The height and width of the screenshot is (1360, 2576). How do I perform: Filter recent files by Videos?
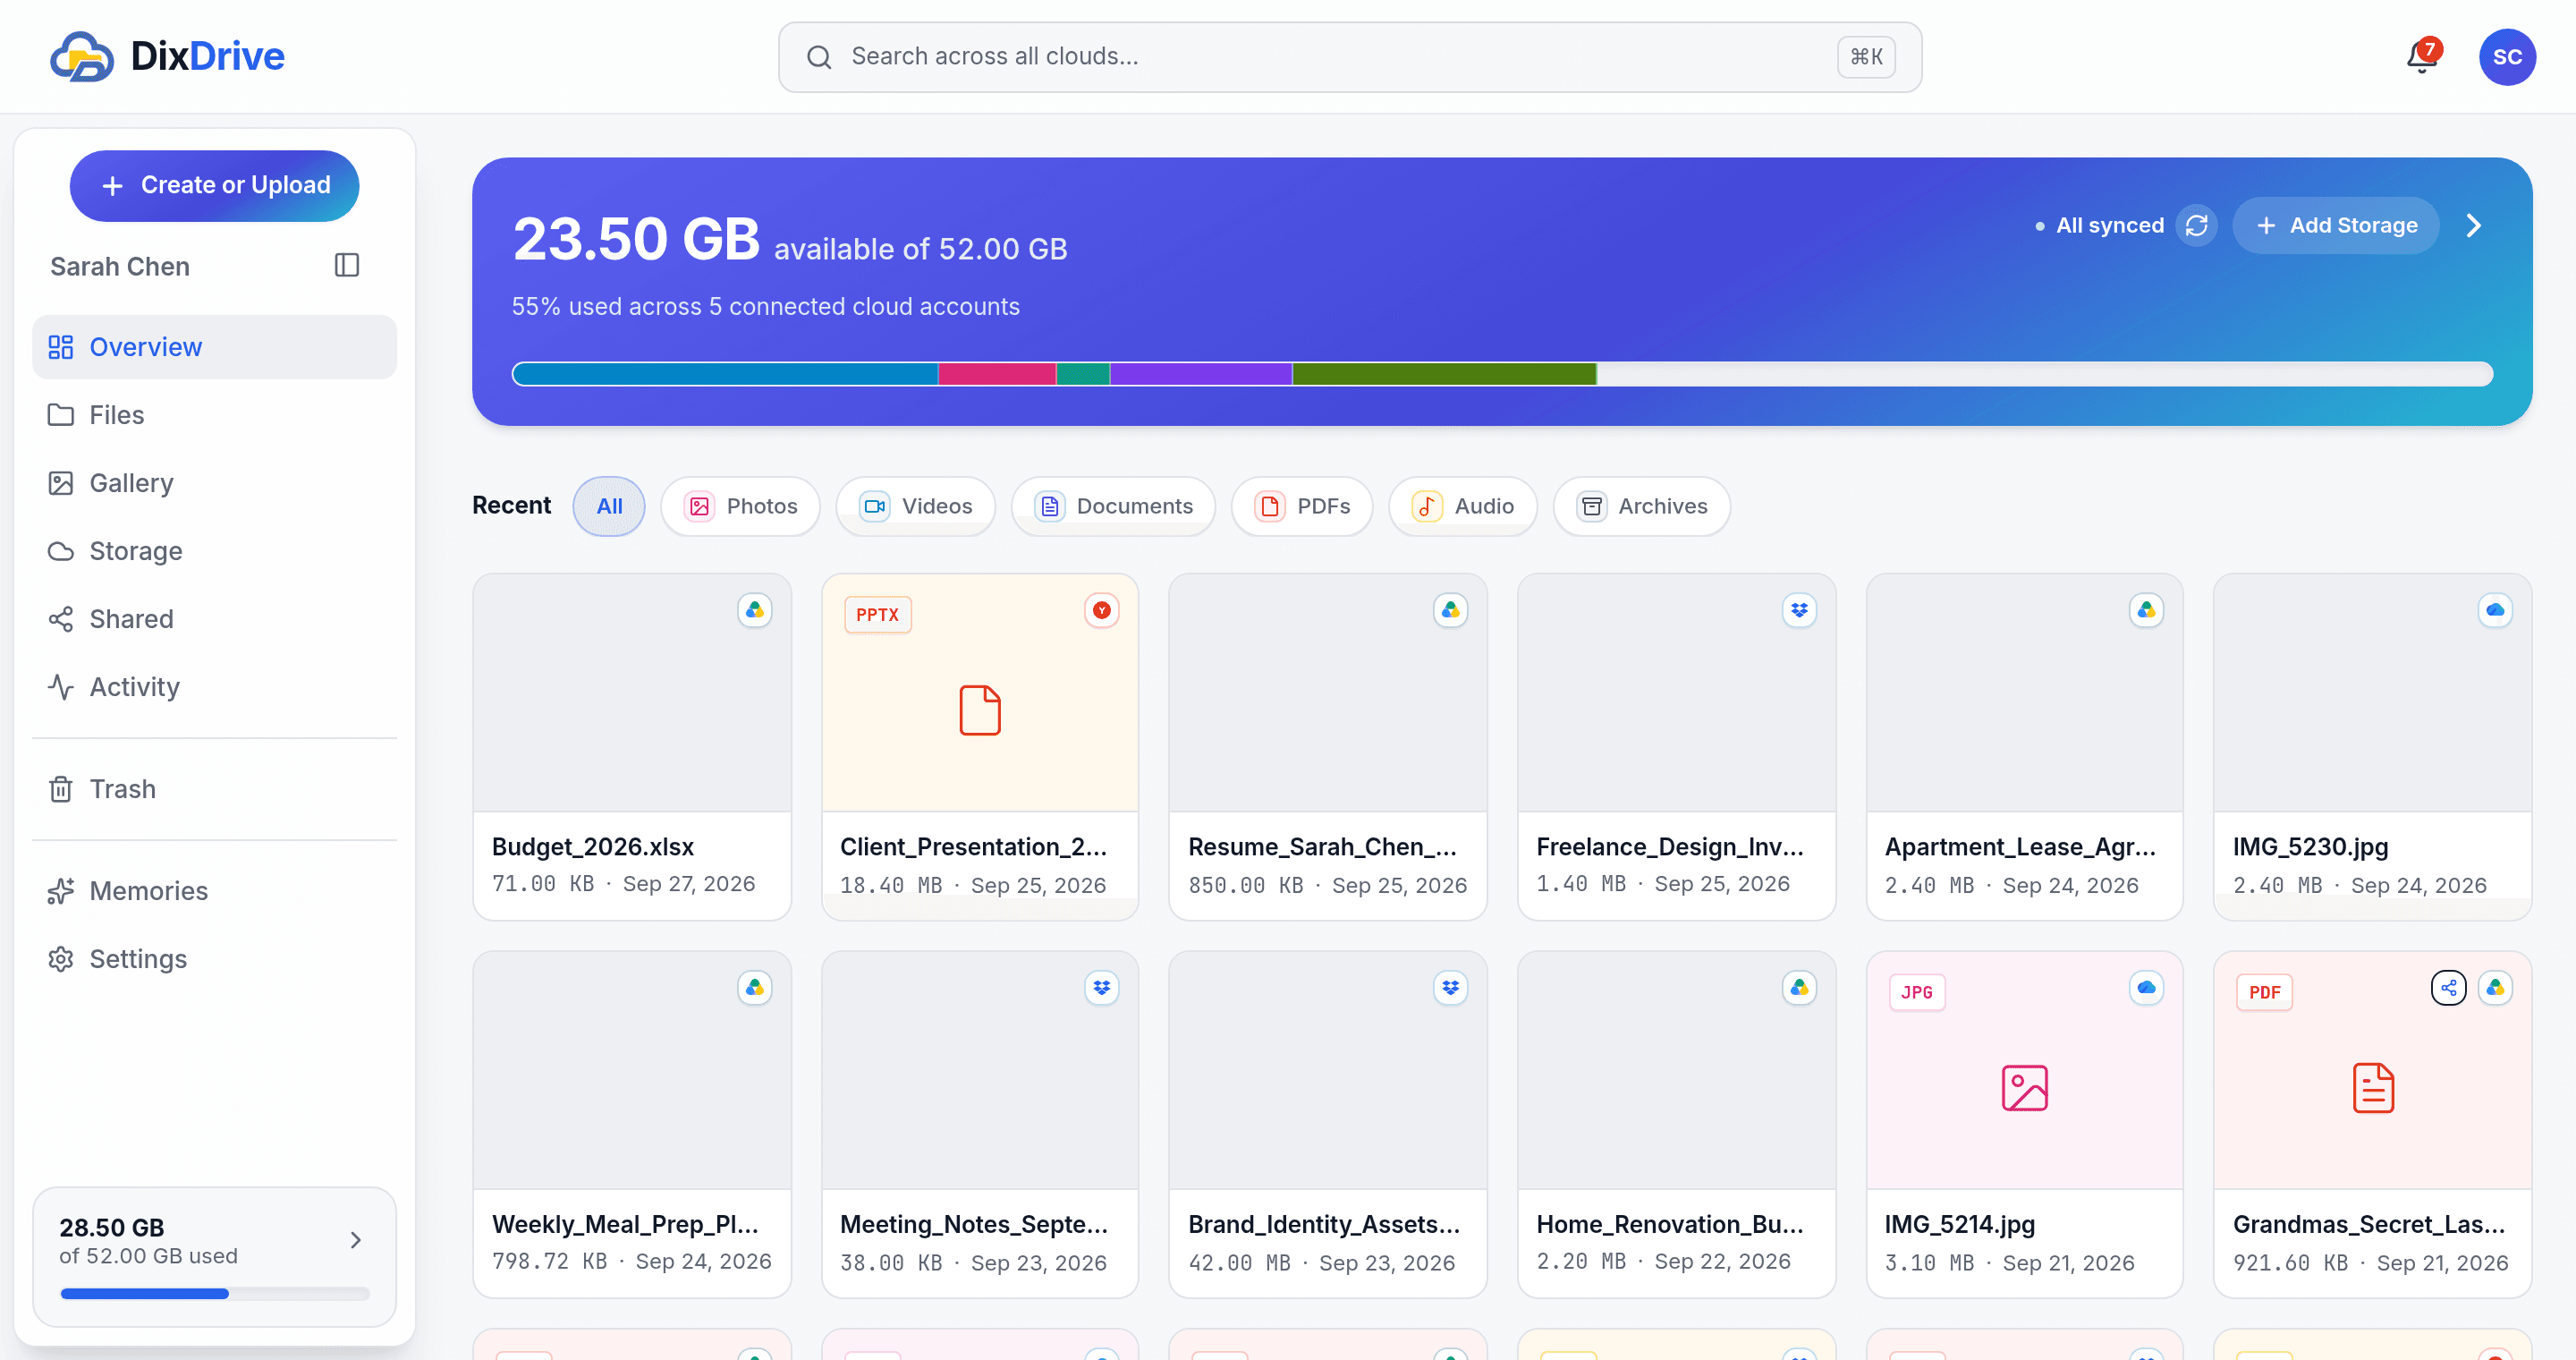(x=916, y=506)
